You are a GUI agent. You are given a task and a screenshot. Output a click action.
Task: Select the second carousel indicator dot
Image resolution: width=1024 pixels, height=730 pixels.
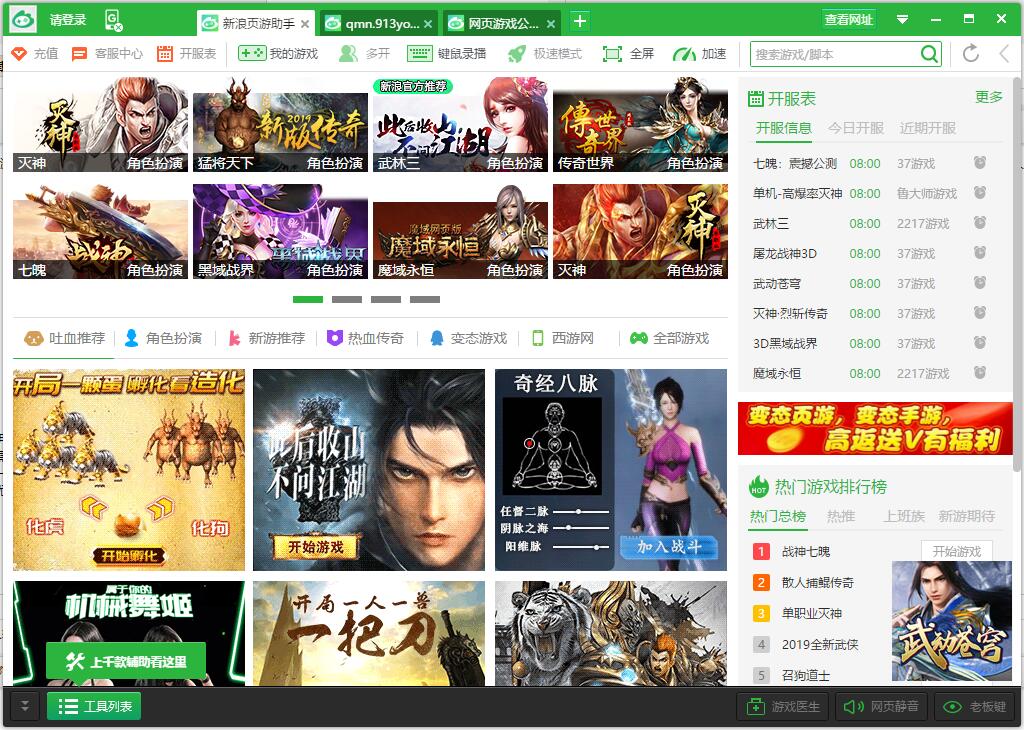coord(348,299)
